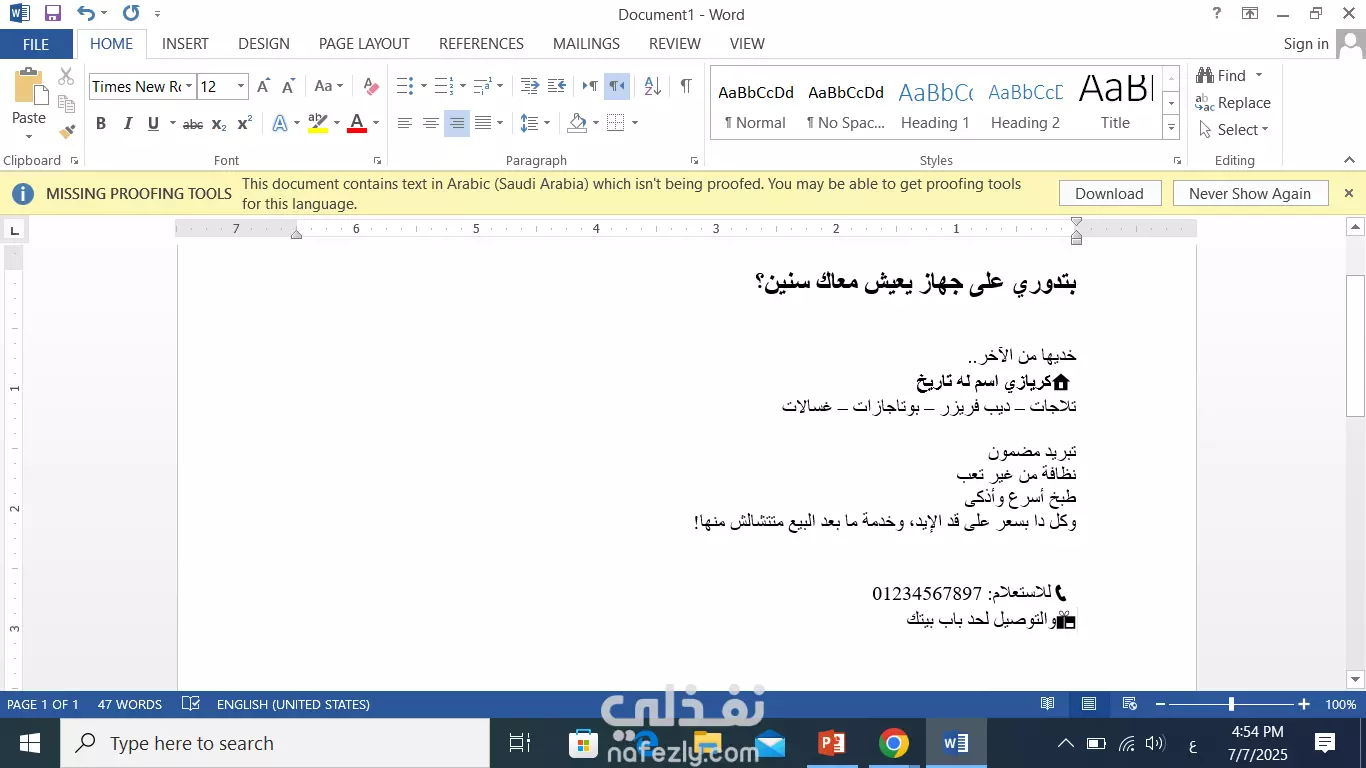The width and height of the screenshot is (1366, 768).
Task: Grow the font size
Action: (x=263, y=87)
